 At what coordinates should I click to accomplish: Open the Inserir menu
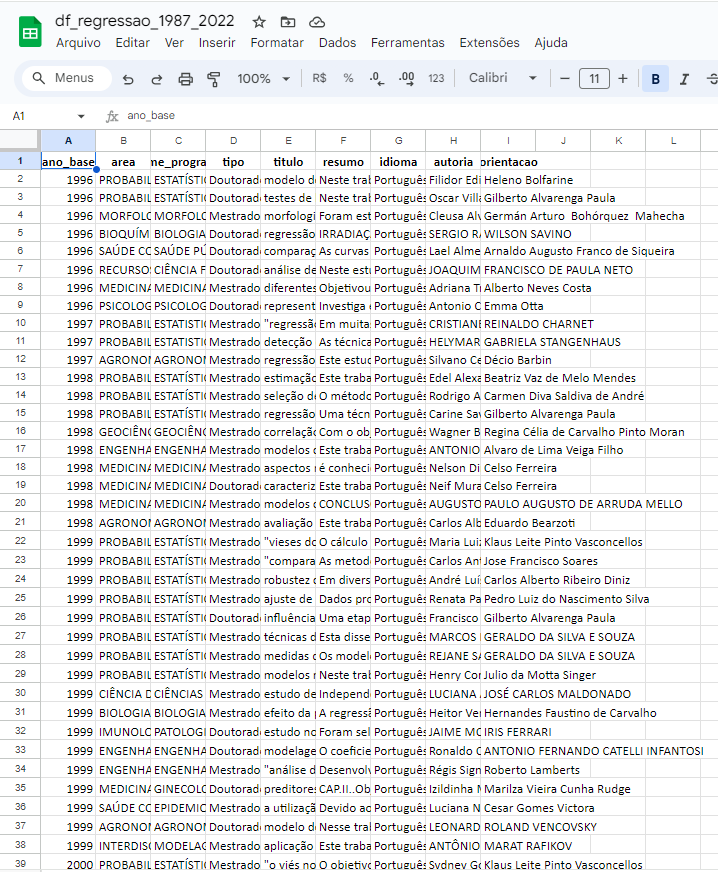point(217,43)
